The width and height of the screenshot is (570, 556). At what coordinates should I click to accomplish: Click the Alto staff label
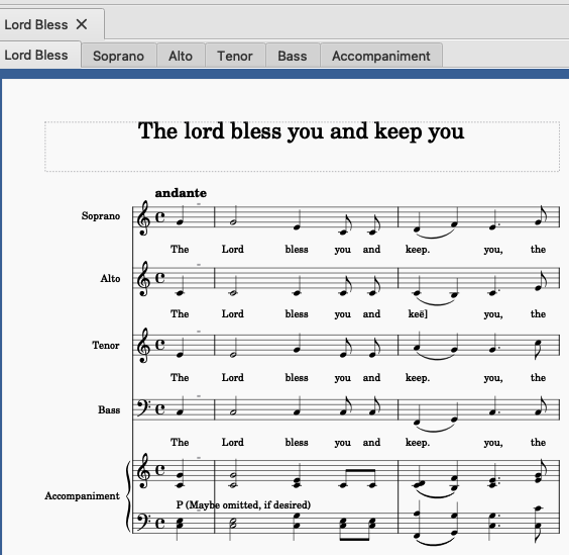pyautogui.click(x=111, y=279)
